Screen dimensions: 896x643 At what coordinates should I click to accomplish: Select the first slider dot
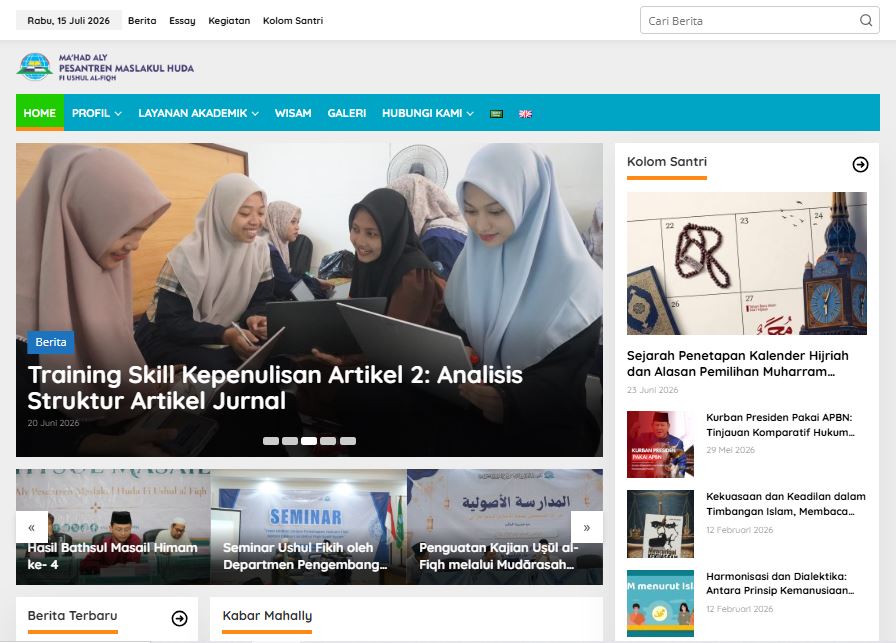[x=271, y=441]
